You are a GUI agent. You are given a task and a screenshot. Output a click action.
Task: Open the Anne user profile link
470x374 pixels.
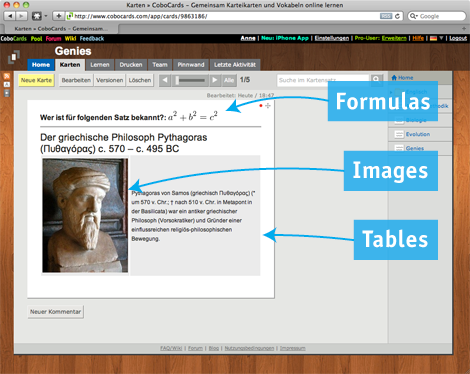coord(248,38)
